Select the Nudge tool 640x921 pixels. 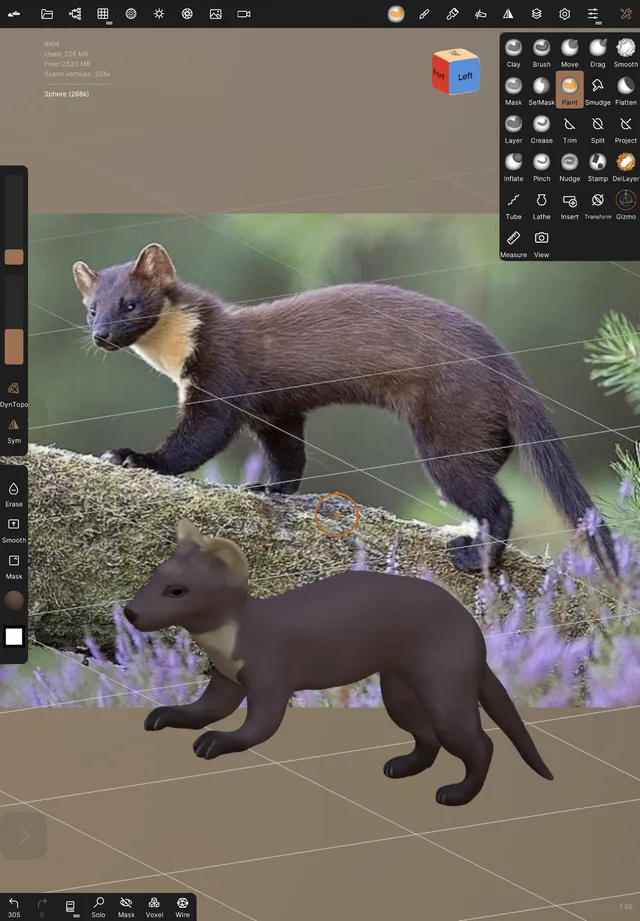point(570,167)
